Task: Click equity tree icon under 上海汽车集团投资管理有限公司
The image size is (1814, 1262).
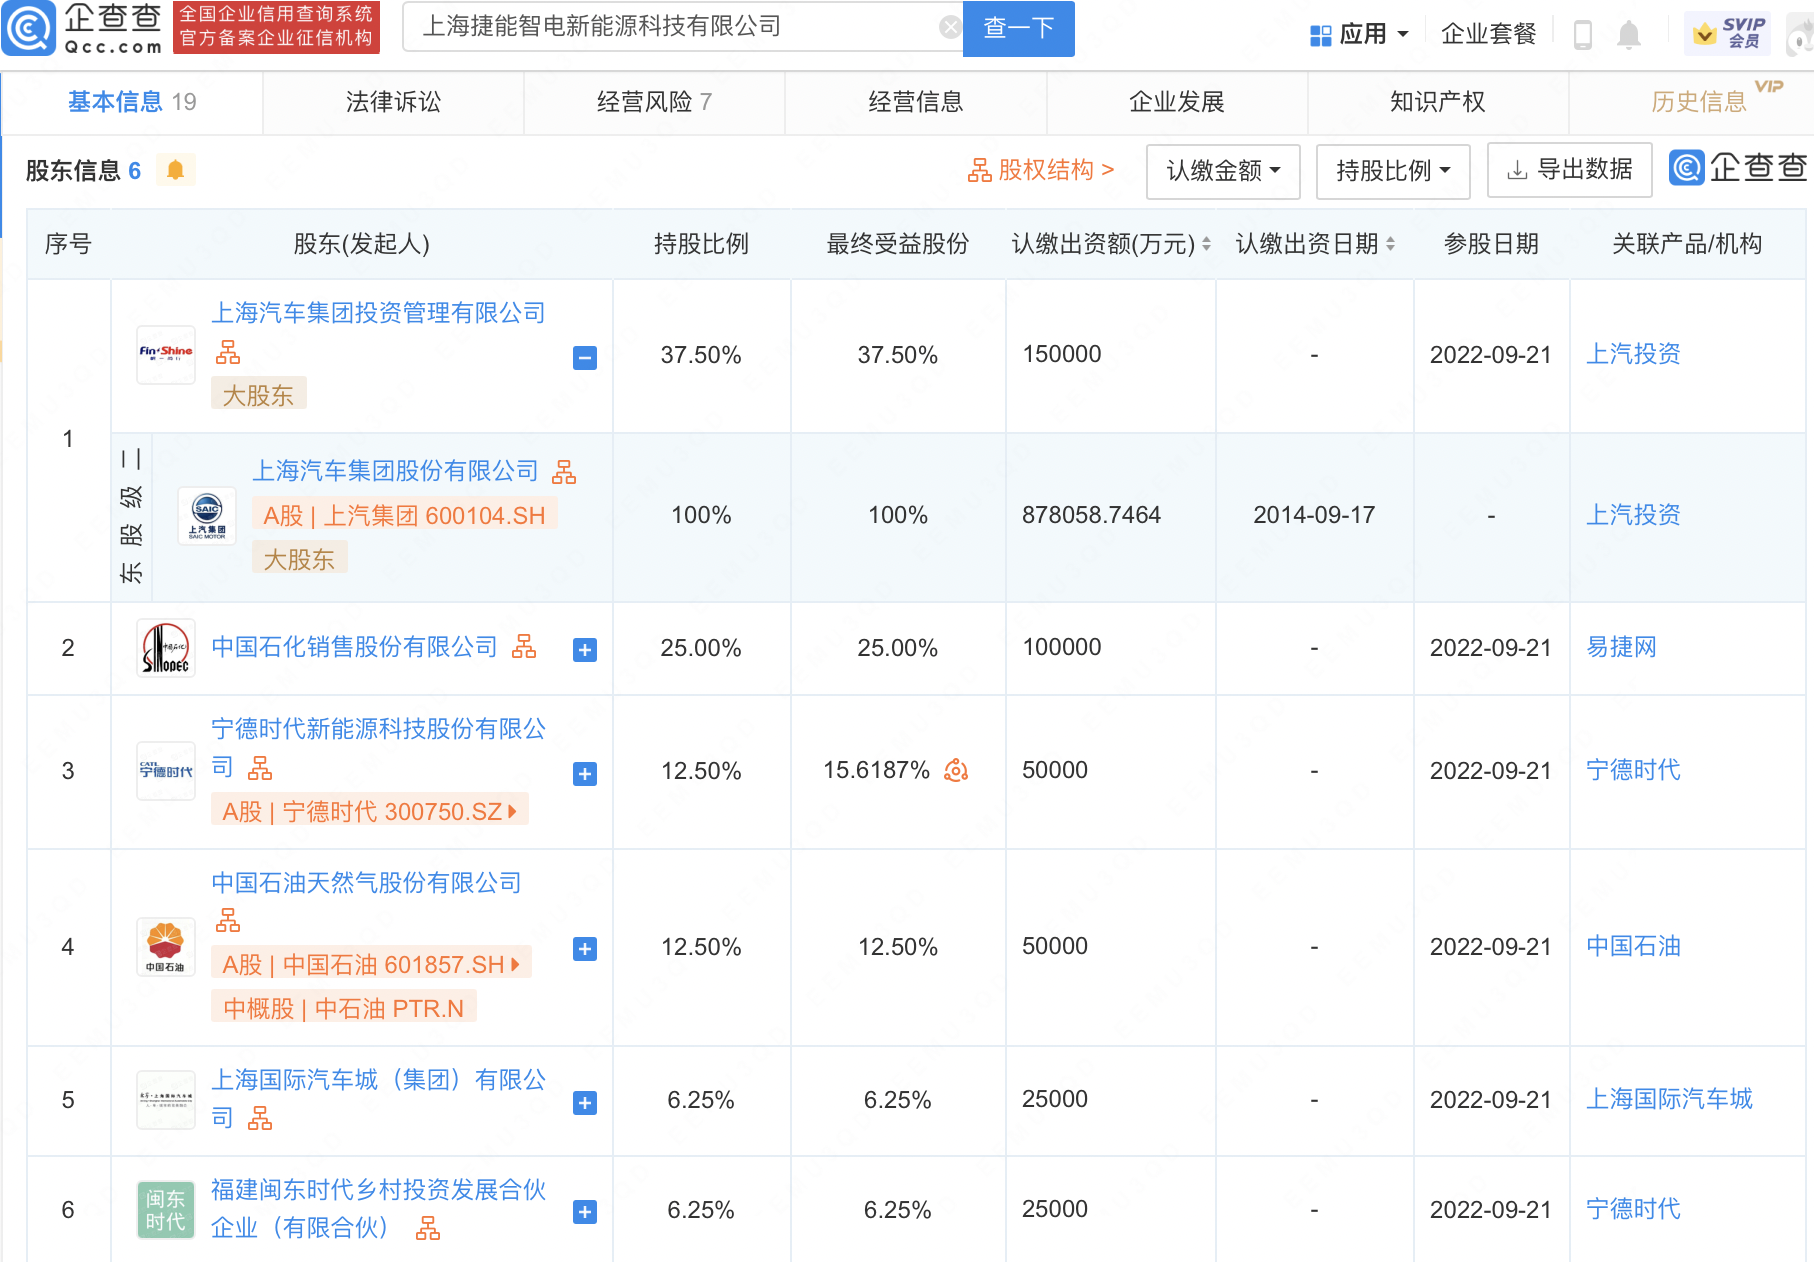Action: point(228,352)
